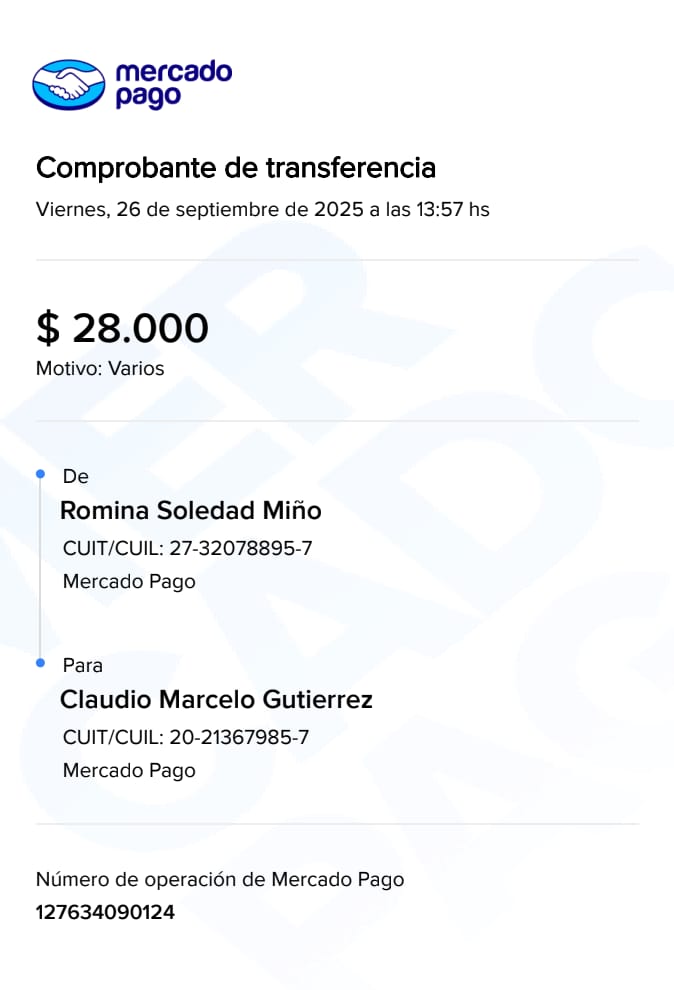This screenshot has height=990, width=674.
Task: Click the "Para" recipient label
Action: pyautogui.click(x=83, y=665)
